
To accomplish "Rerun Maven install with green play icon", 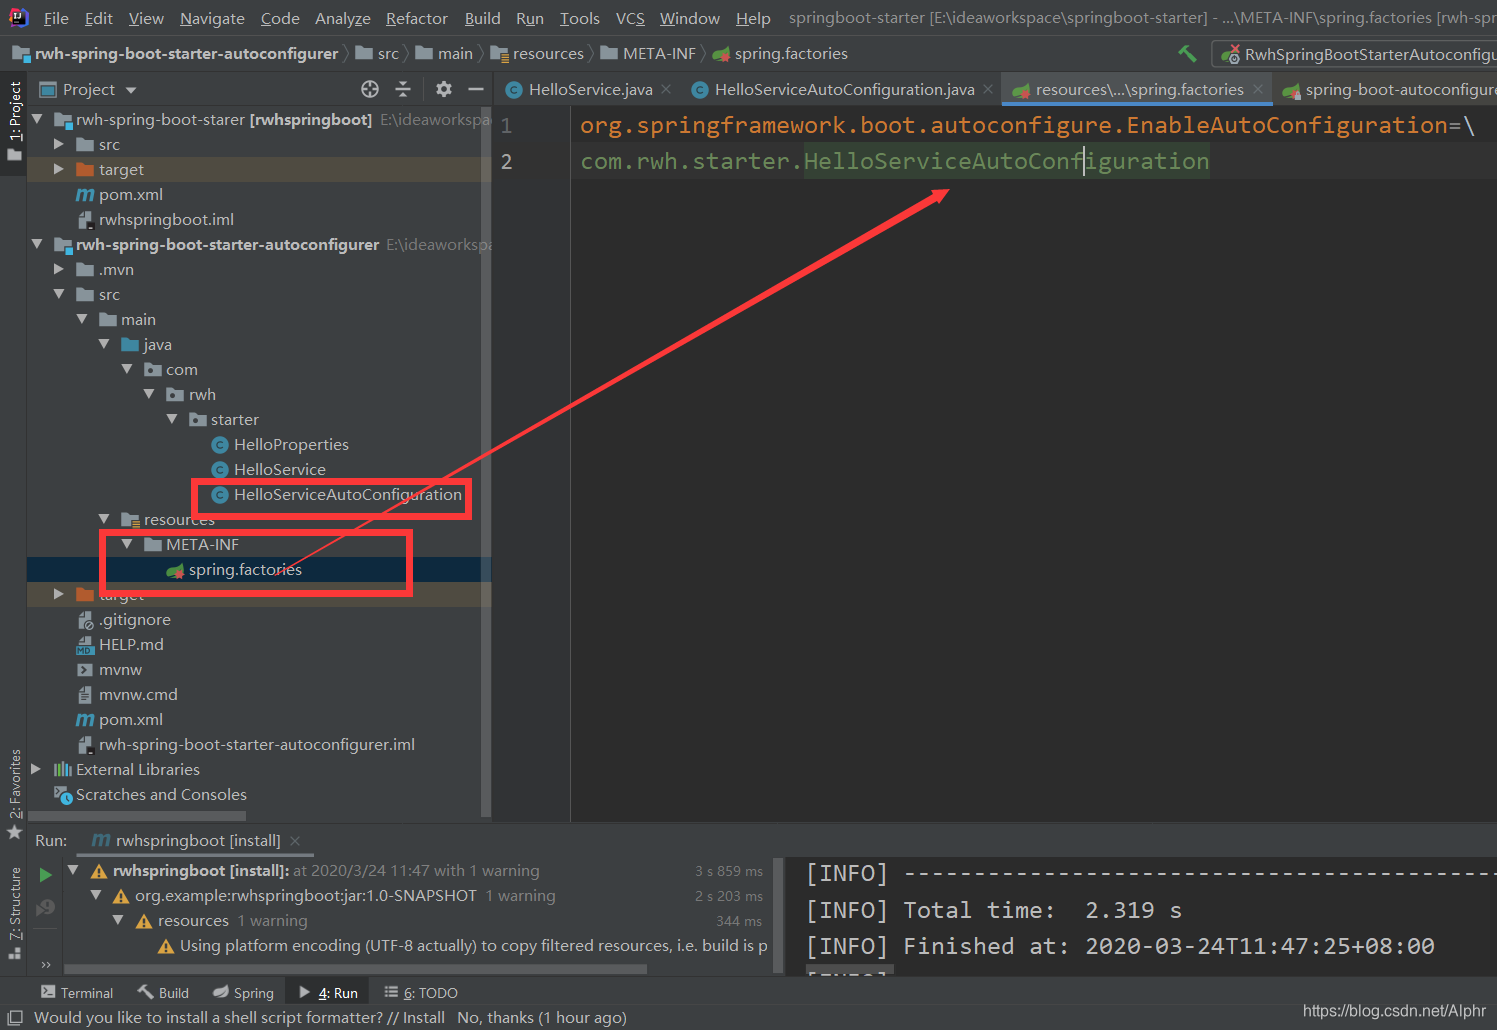I will click(x=45, y=875).
